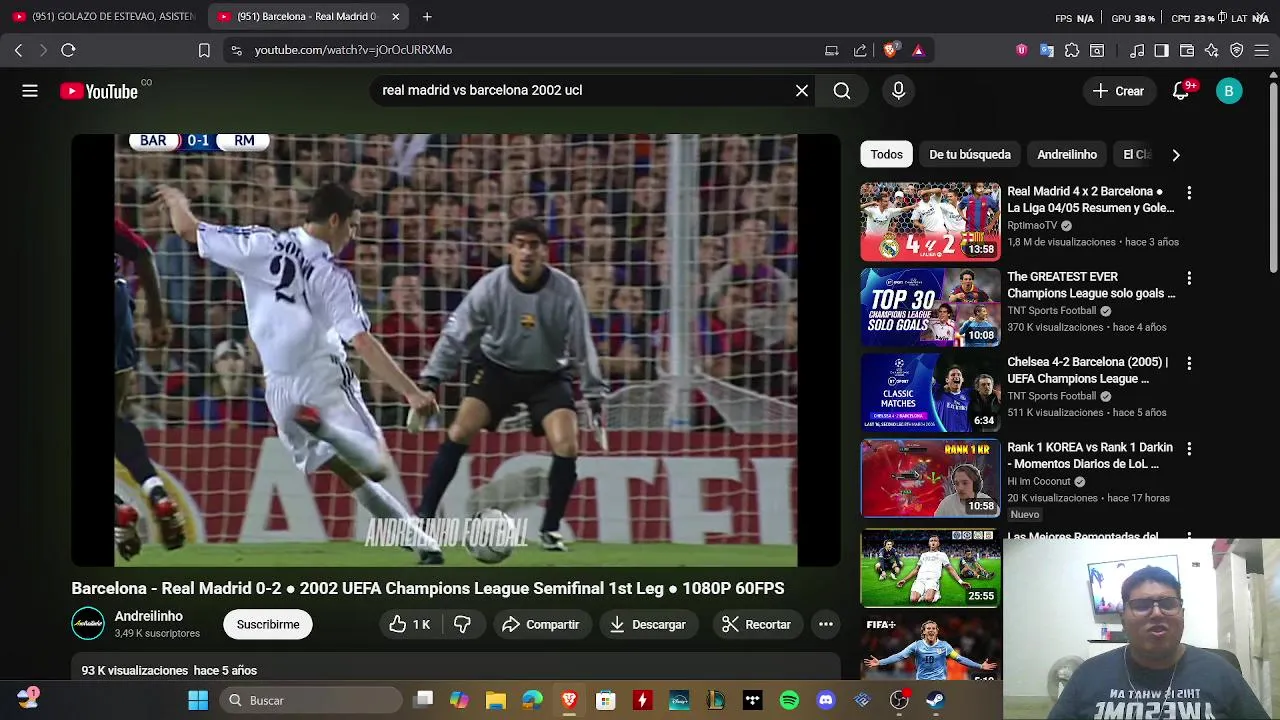Open the Andreilinho channel name link
The height and width of the screenshot is (720, 1280).
(149, 616)
